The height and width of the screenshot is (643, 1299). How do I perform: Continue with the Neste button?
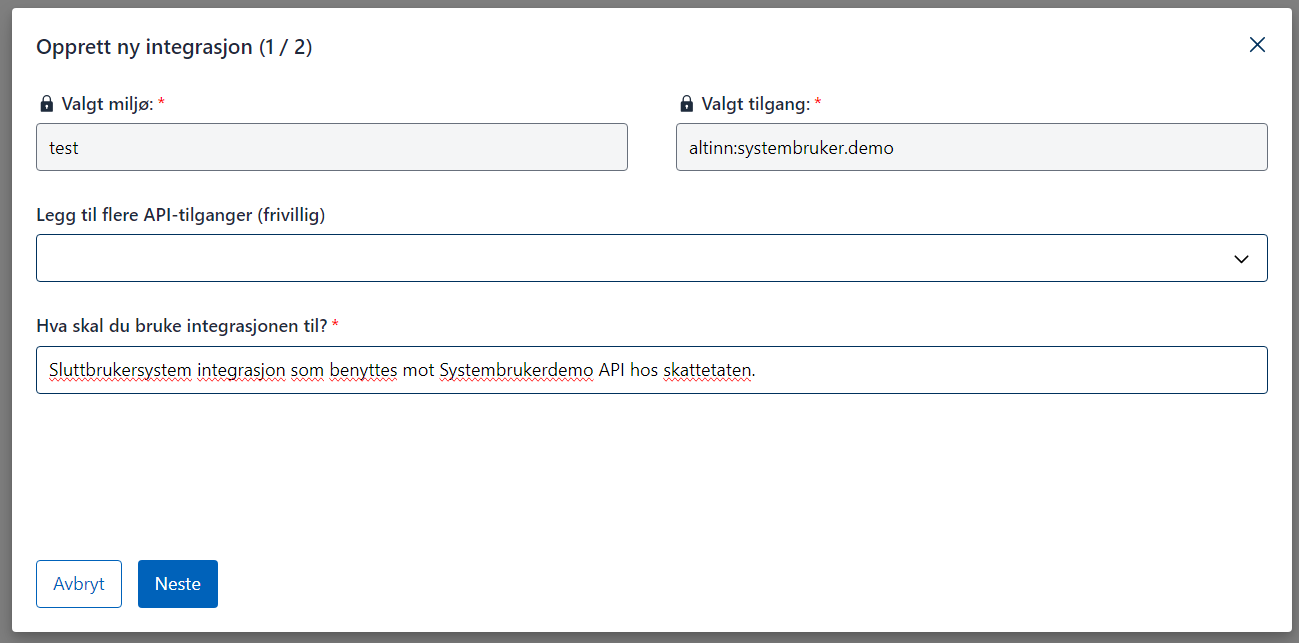tap(178, 584)
